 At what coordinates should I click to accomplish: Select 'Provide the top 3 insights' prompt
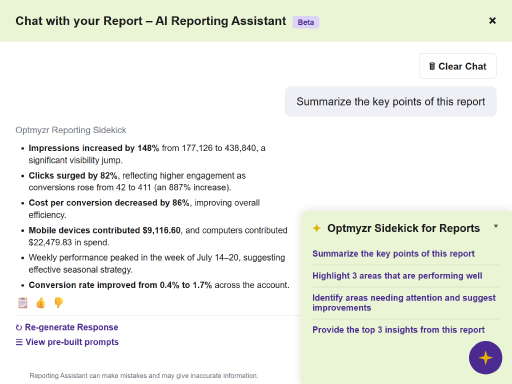pos(398,330)
